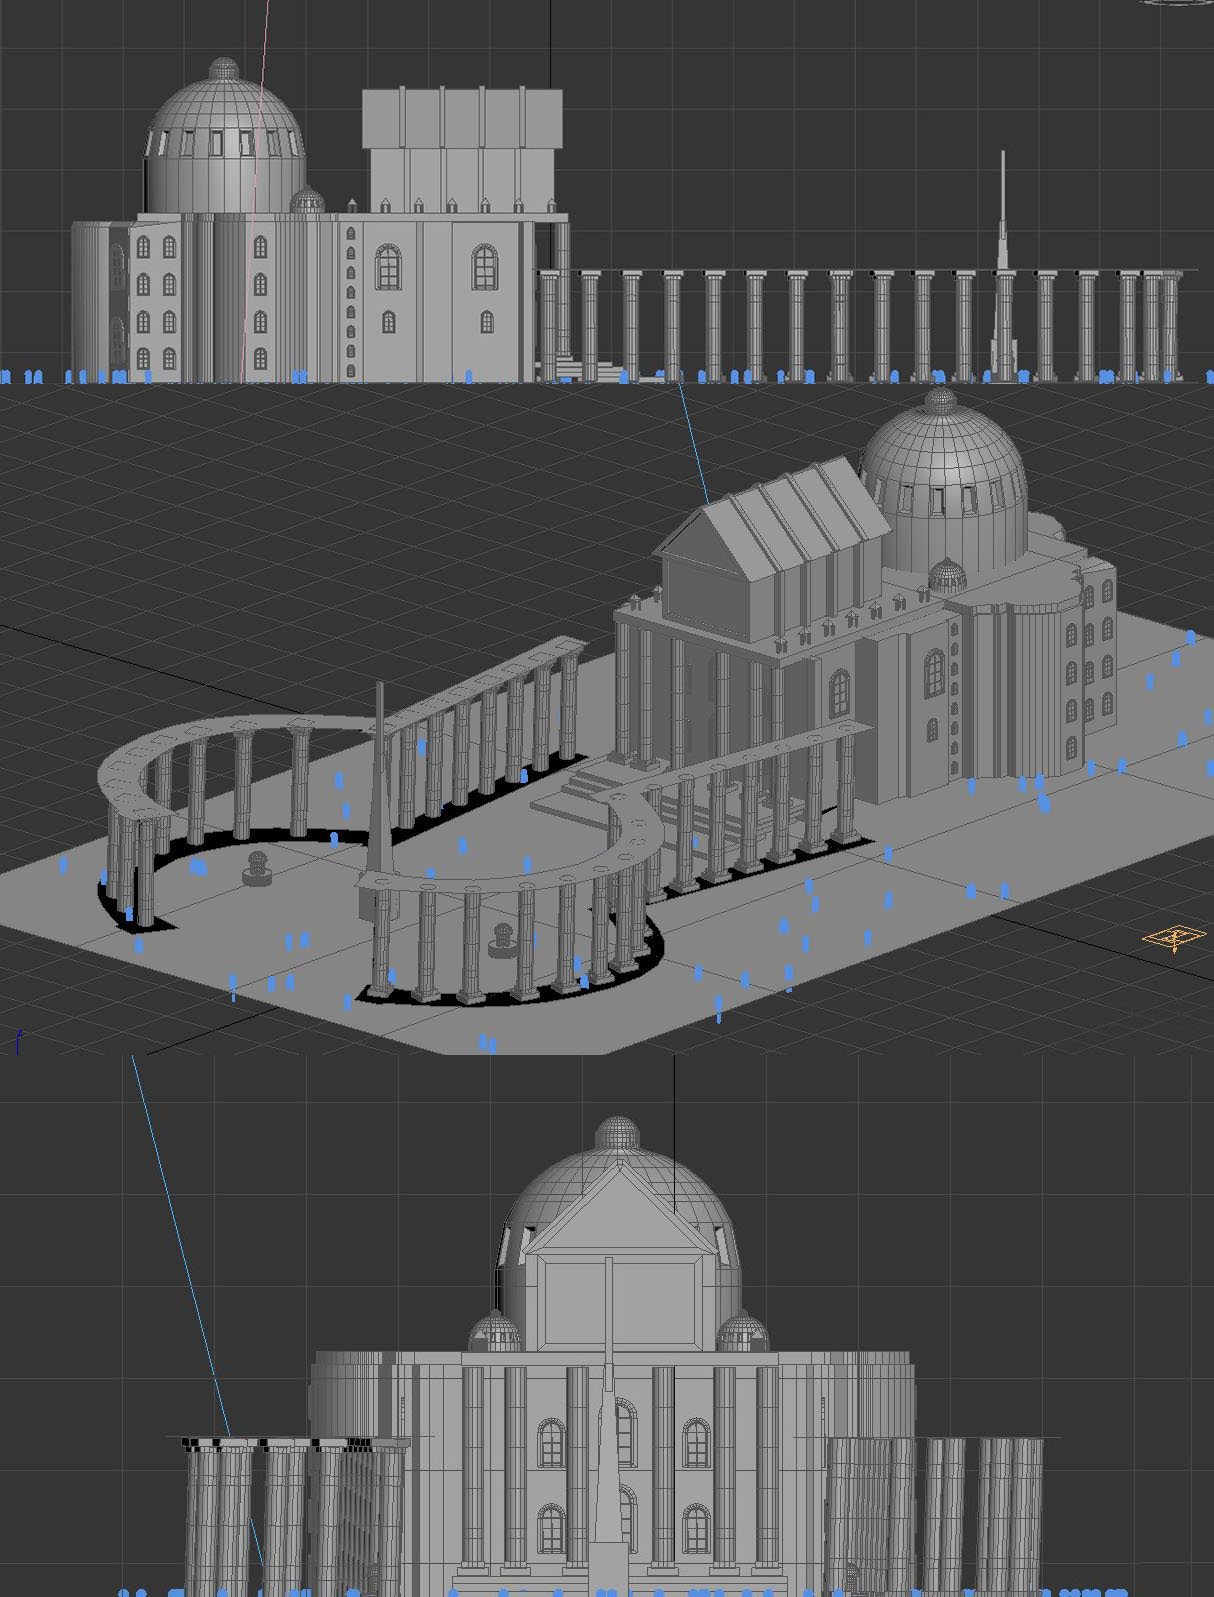
Task: Select the obelisk in perspective view
Action: [x=380, y=780]
